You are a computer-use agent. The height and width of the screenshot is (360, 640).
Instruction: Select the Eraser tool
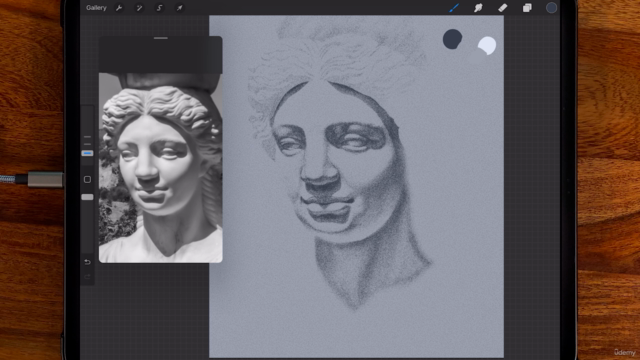[x=502, y=8]
